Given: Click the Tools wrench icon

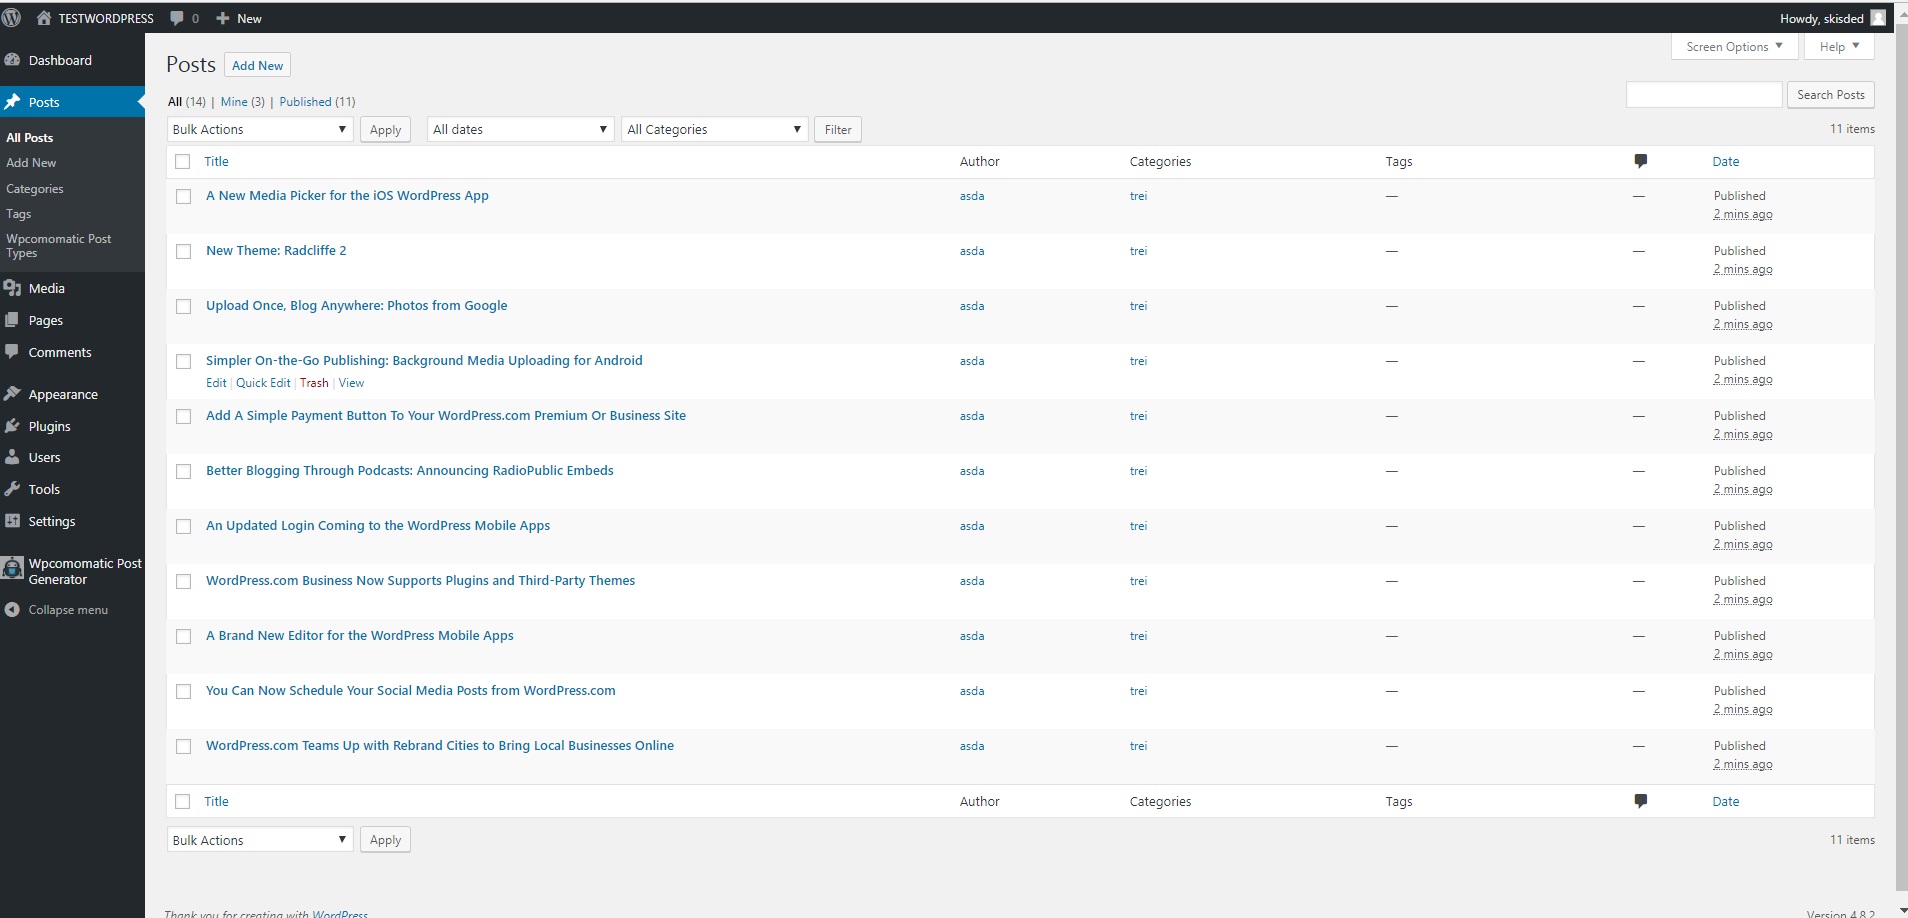Looking at the screenshot, I should coord(12,489).
